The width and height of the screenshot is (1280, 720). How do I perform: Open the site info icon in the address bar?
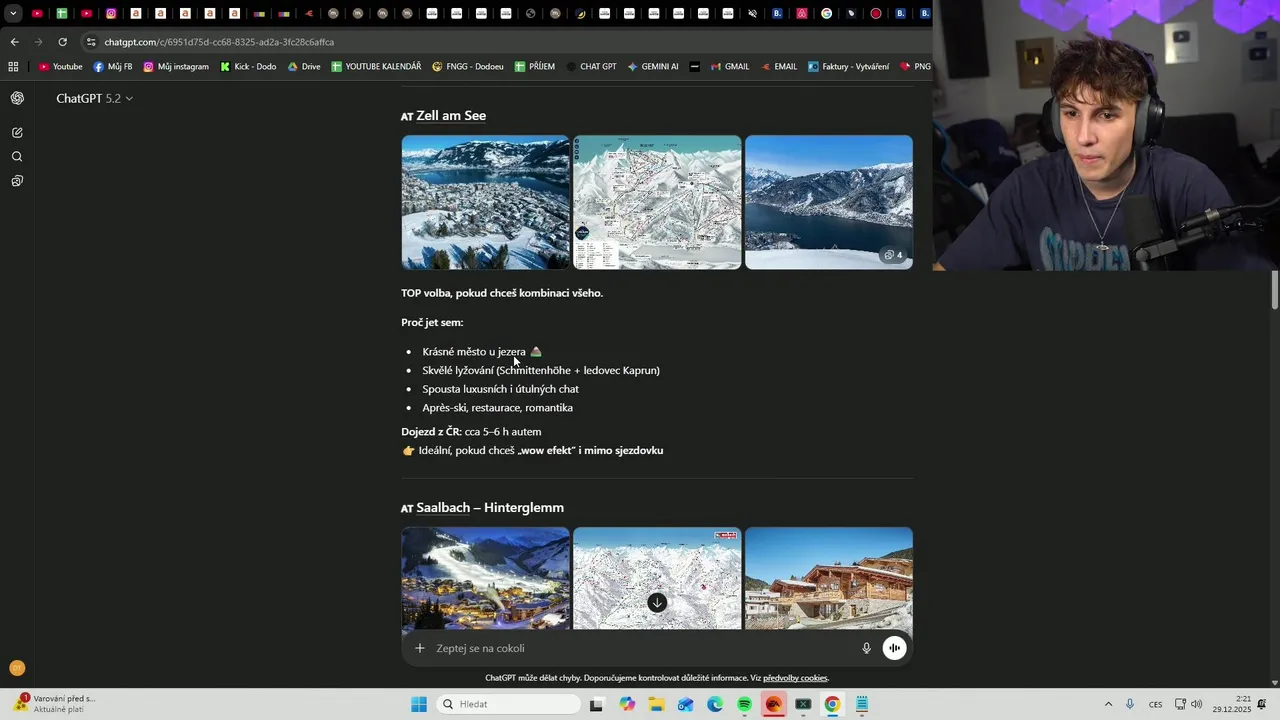tap(91, 42)
